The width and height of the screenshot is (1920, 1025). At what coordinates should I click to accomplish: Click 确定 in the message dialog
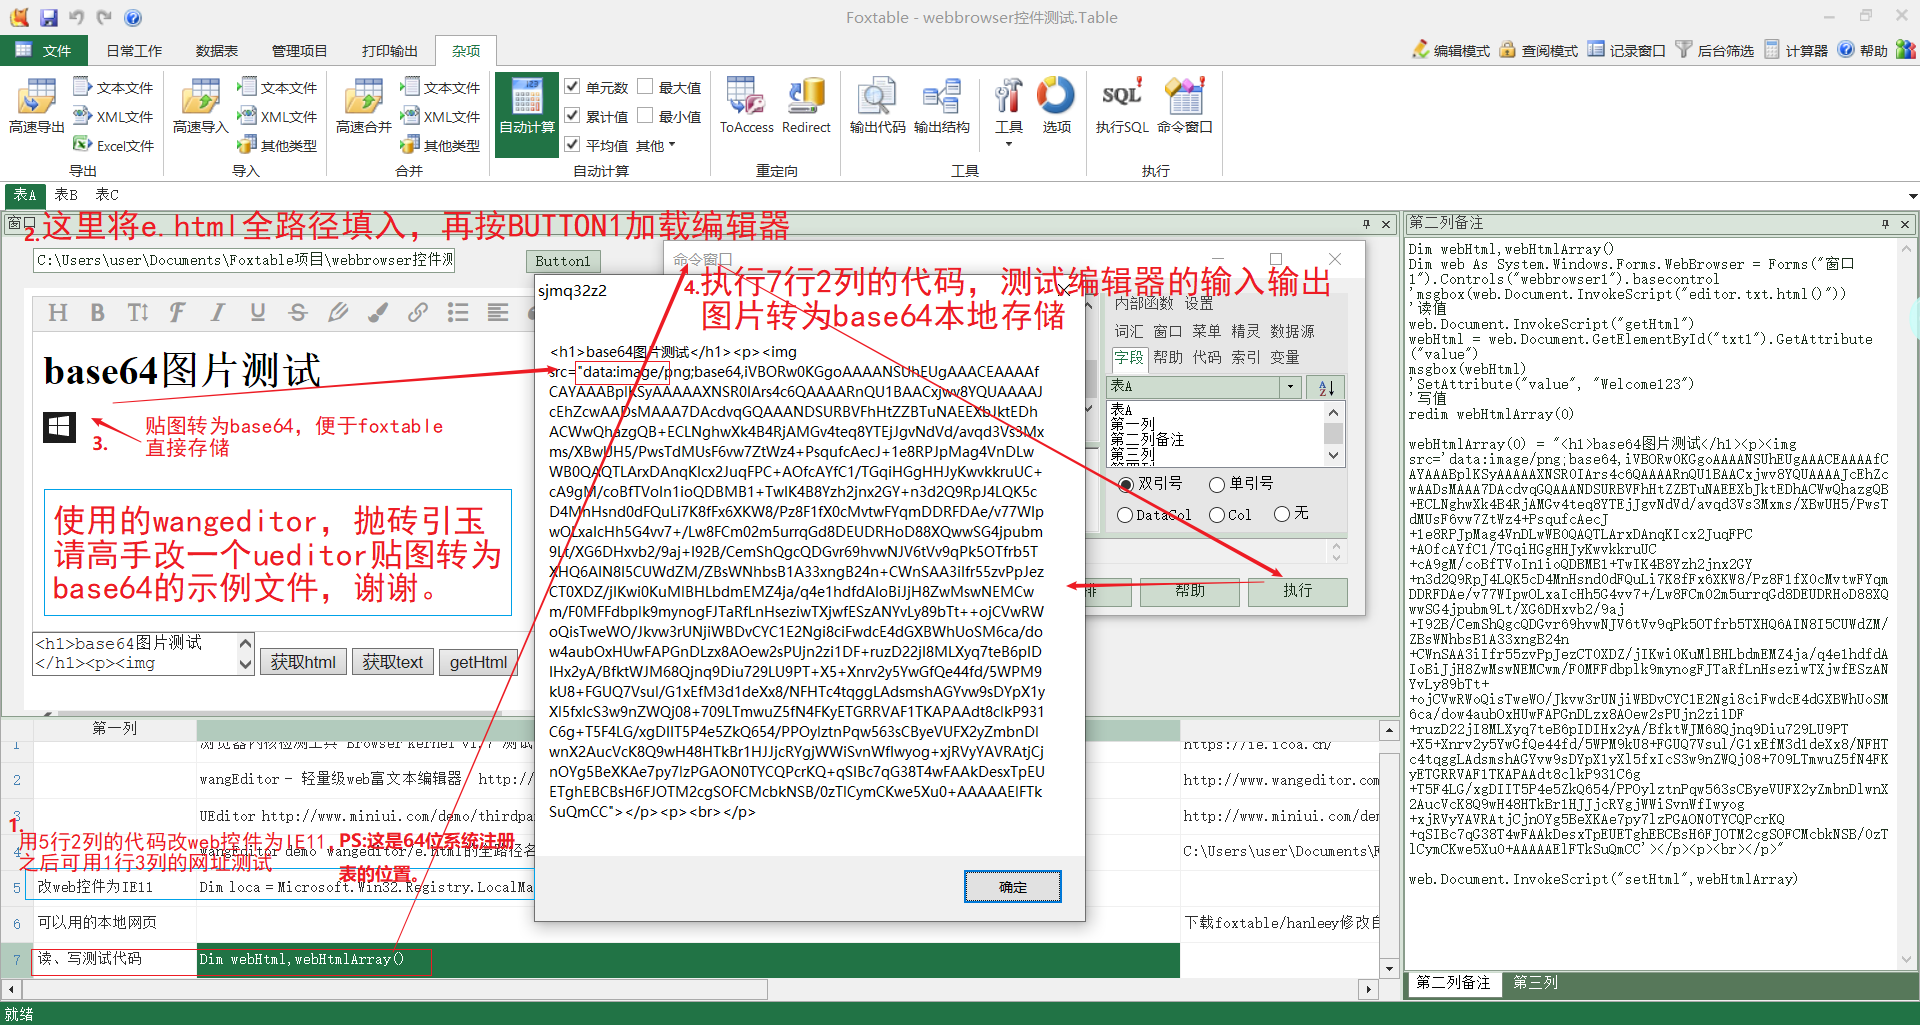(x=1012, y=887)
